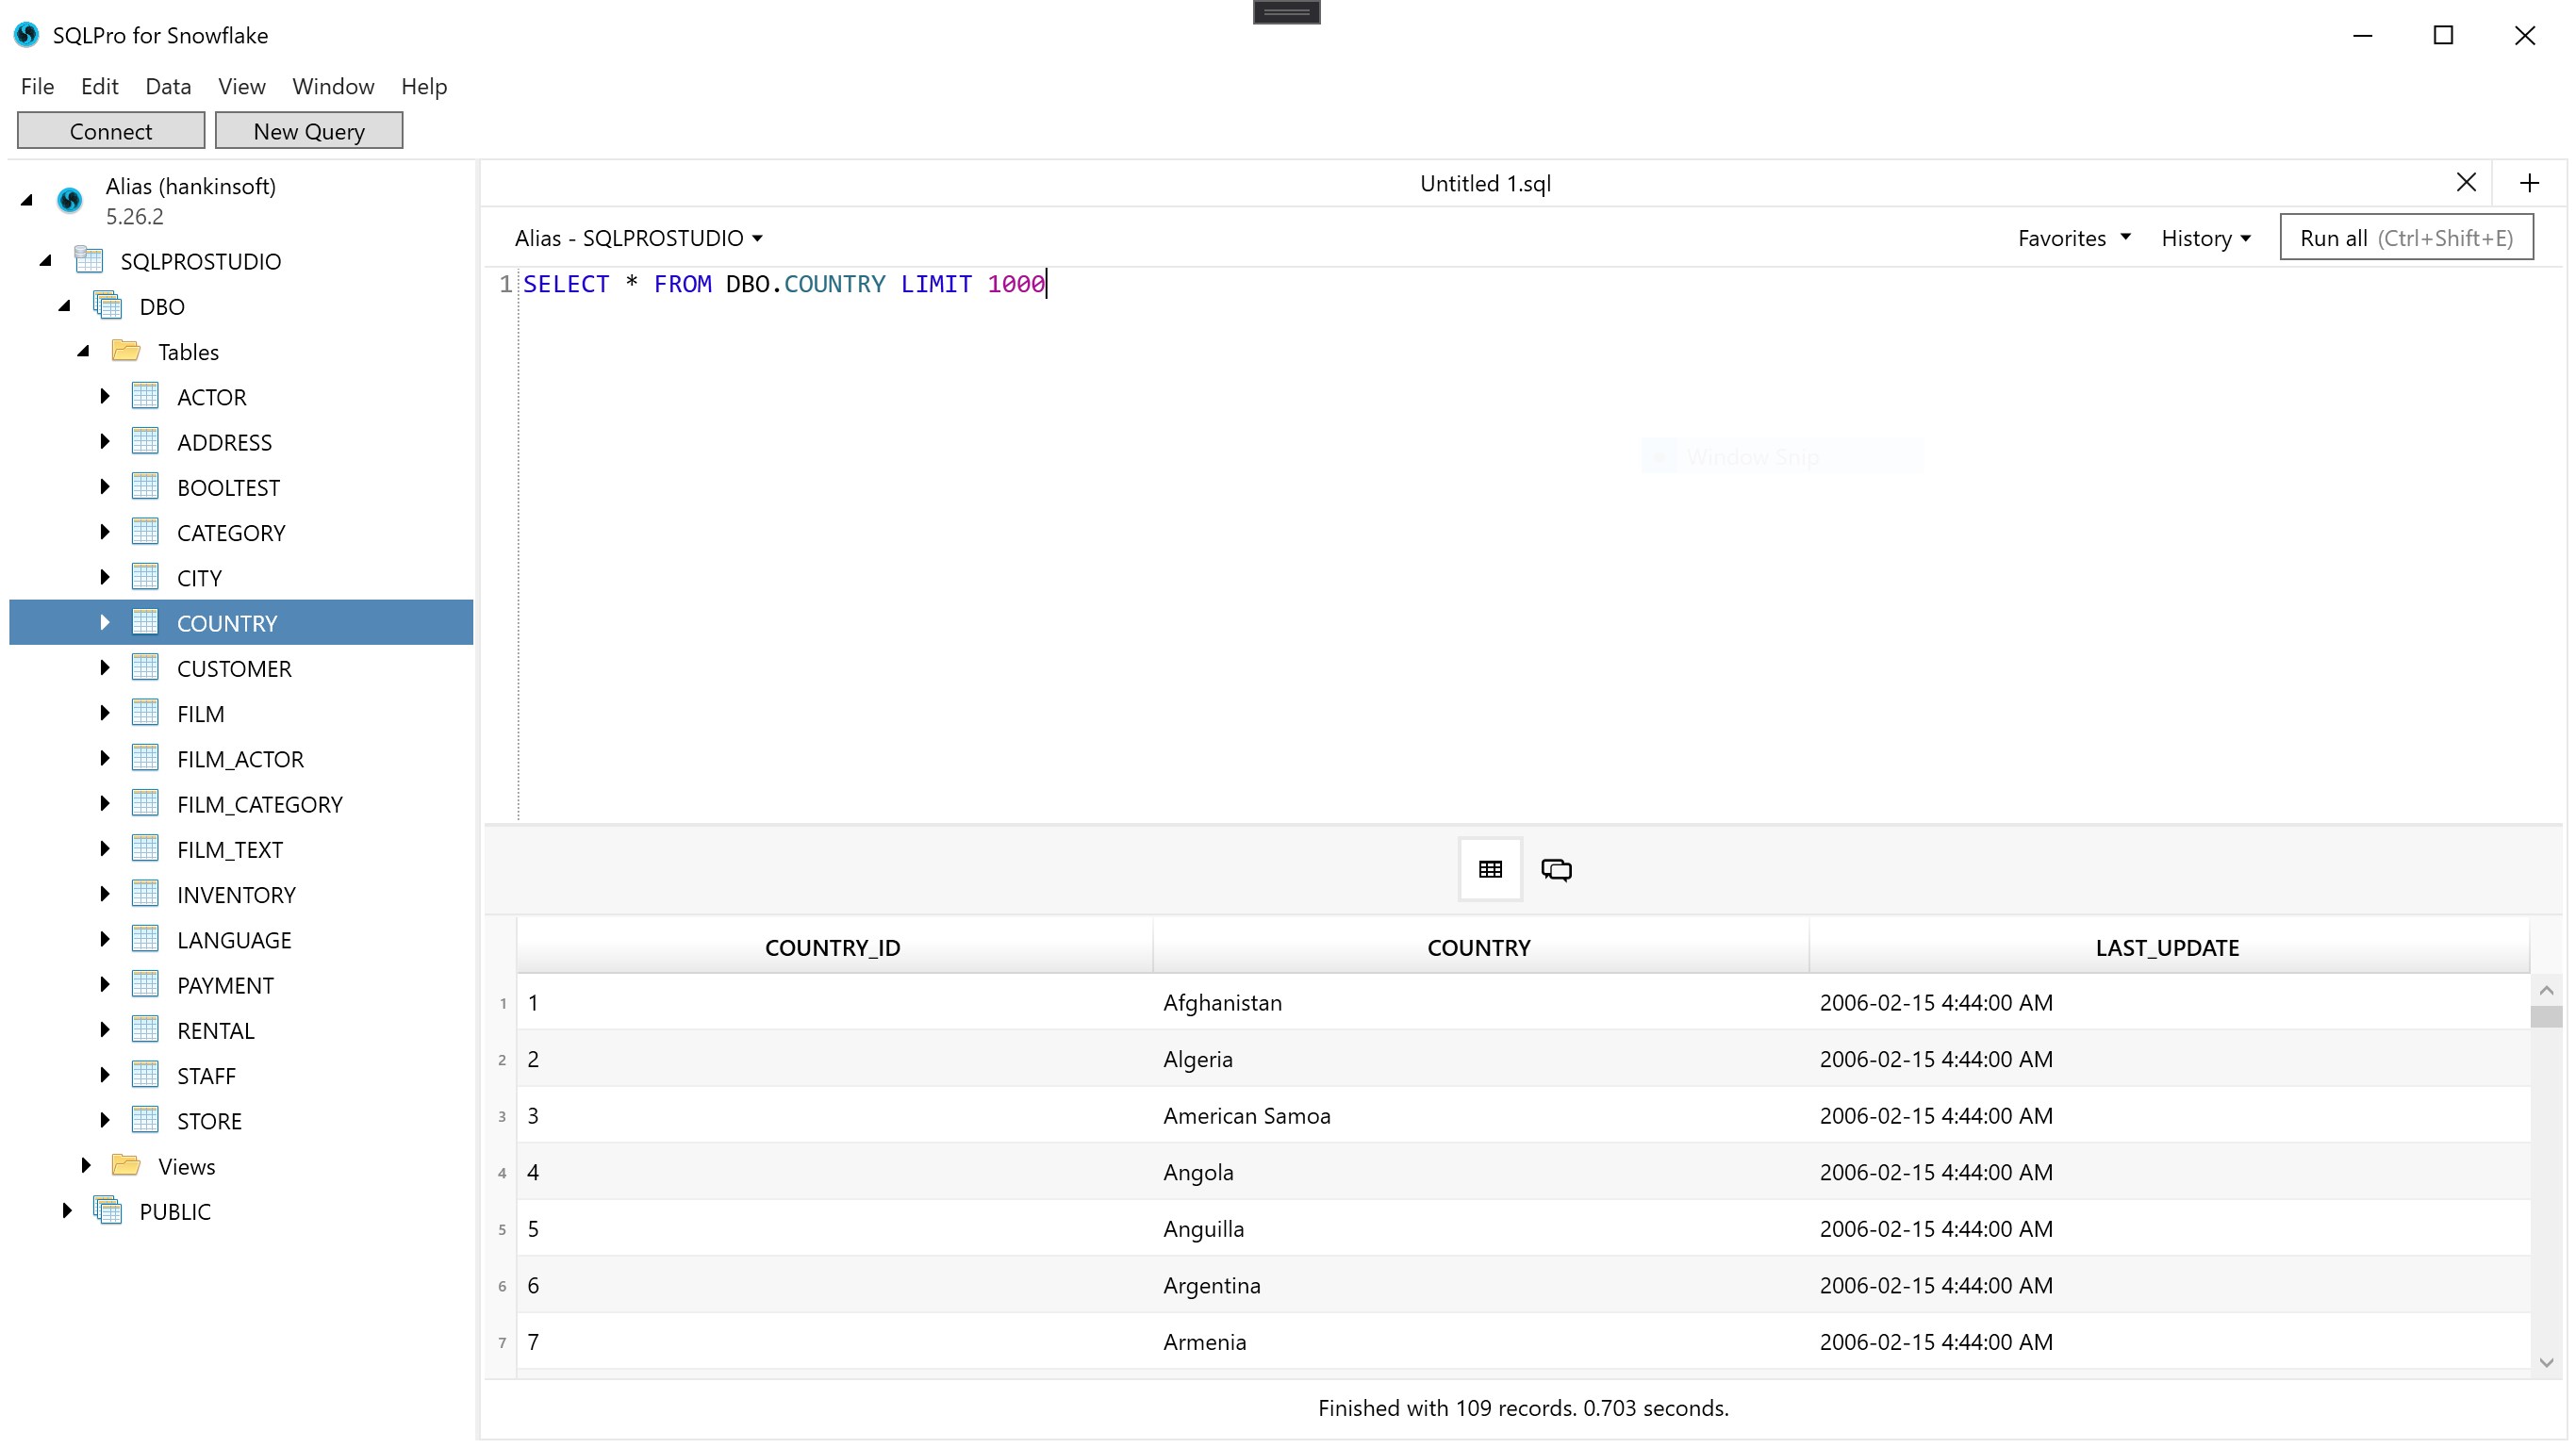The width and height of the screenshot is (2576, 1448).
Task: Click the Tables folder icon
Action: [126, 351]
